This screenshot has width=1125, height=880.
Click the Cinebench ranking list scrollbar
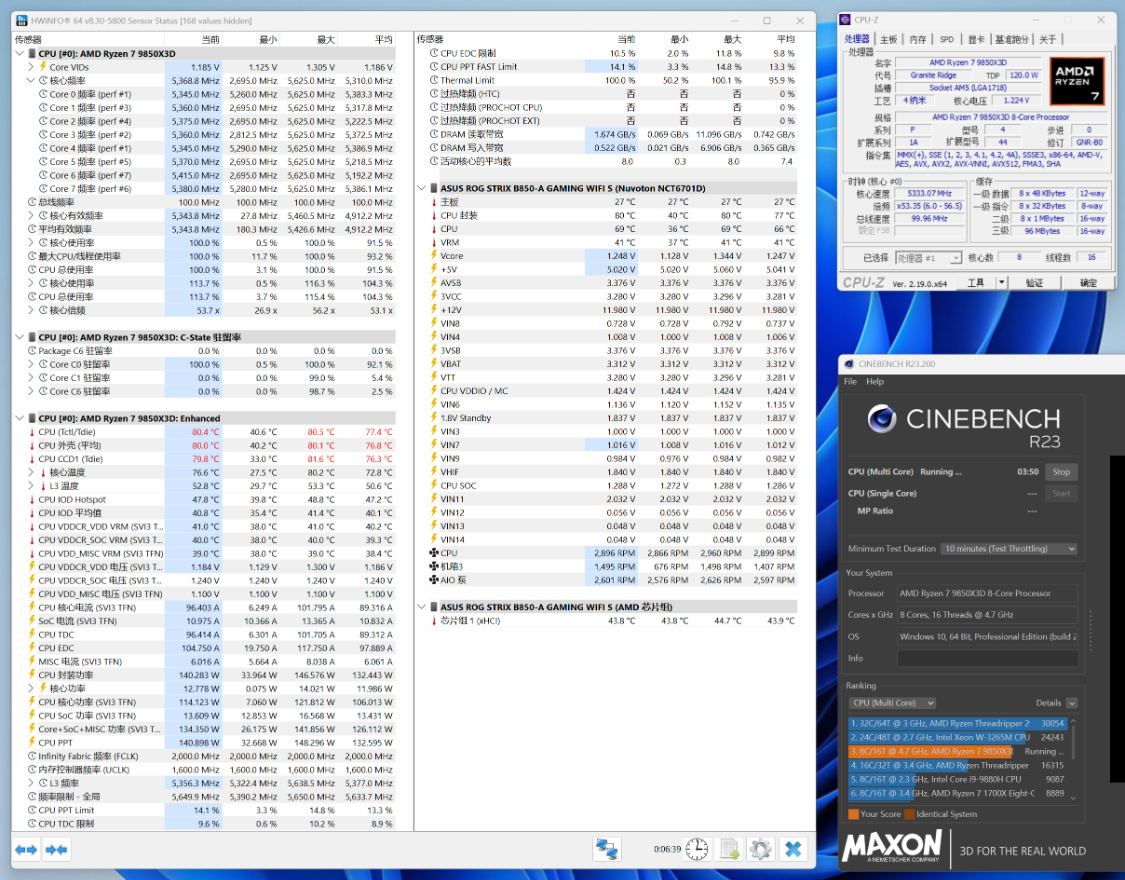(x=1073, y=759)
